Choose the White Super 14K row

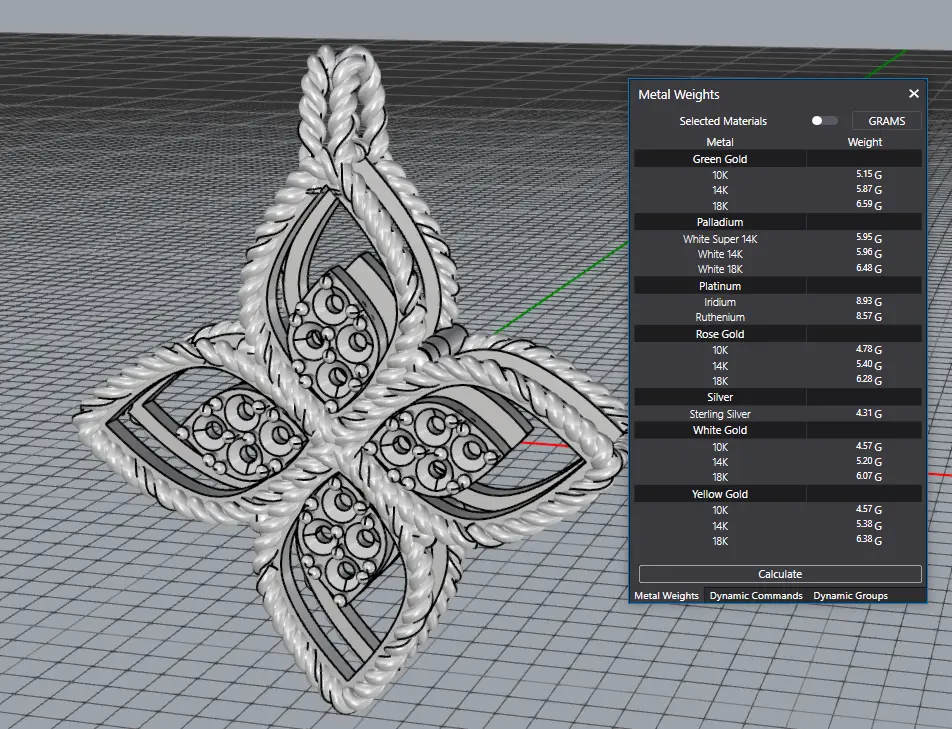720,239
